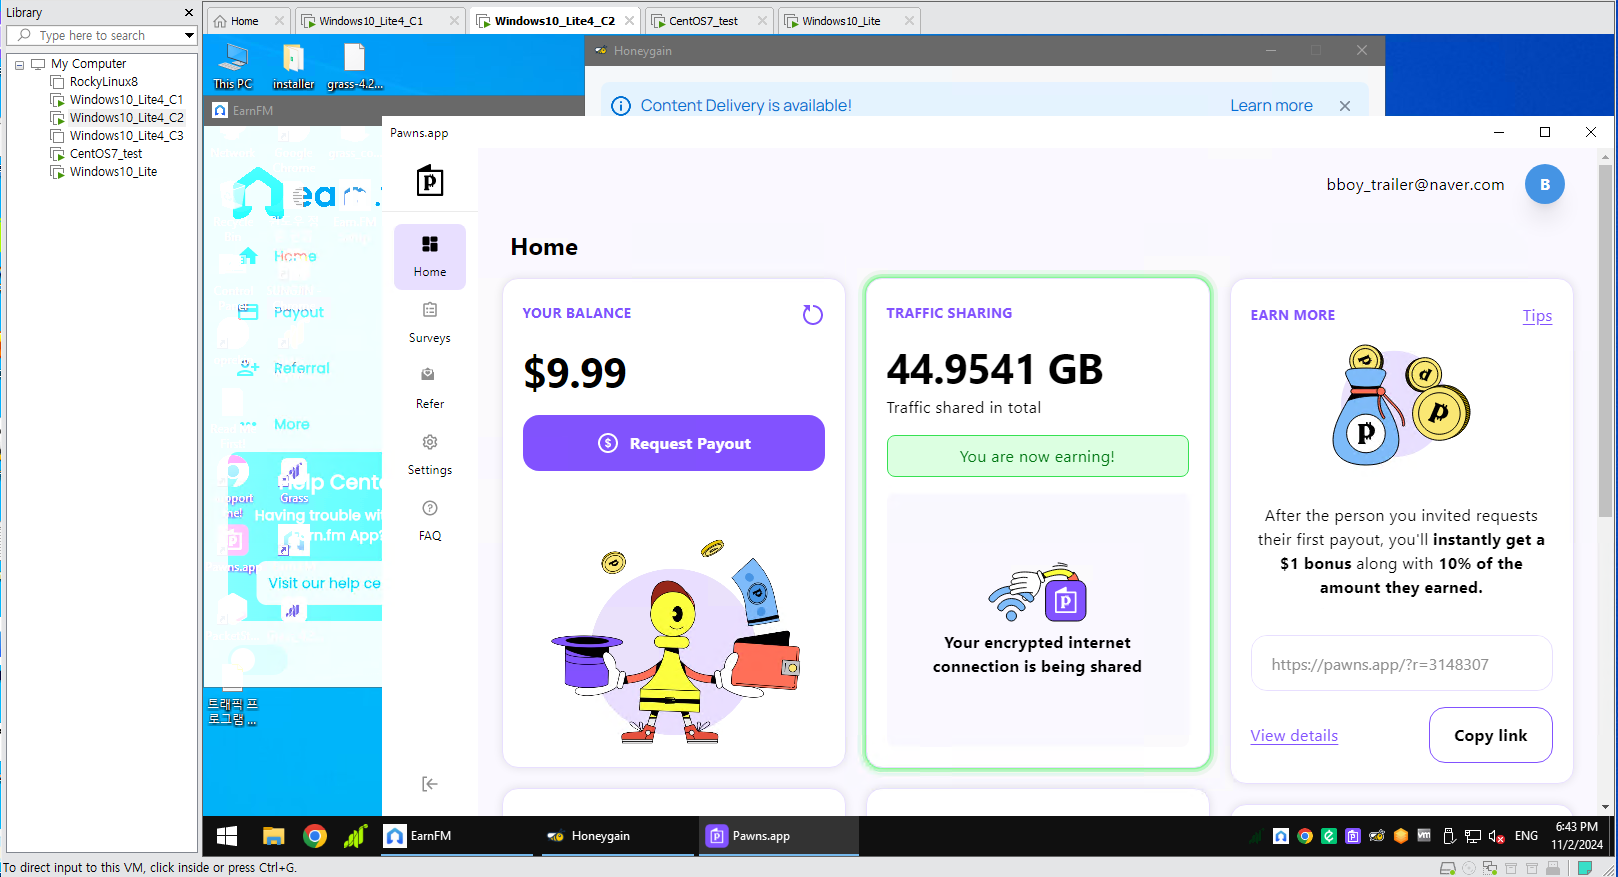Click the VMware network adapter status icon
Image resolution: width=1618 pixels, height=877 pixels.
(1490, 868)
